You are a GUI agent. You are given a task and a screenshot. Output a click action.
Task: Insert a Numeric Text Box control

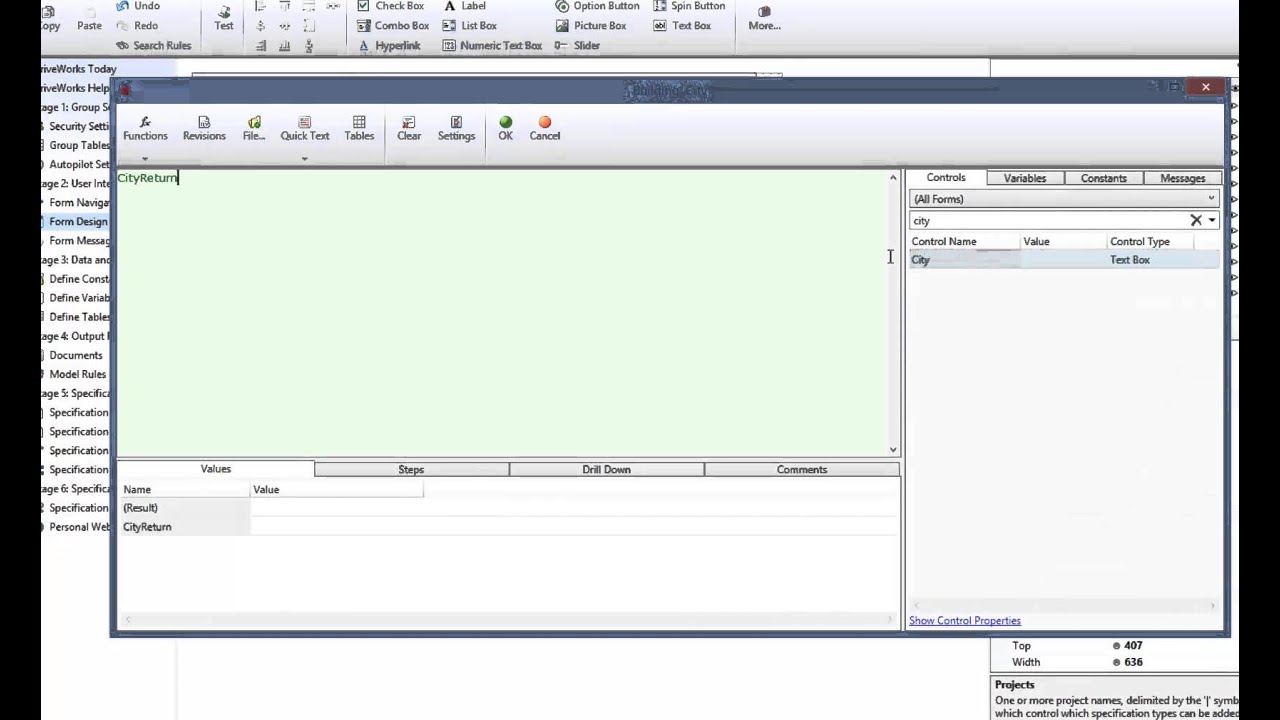pyautogui.click(x=492, y=45)
